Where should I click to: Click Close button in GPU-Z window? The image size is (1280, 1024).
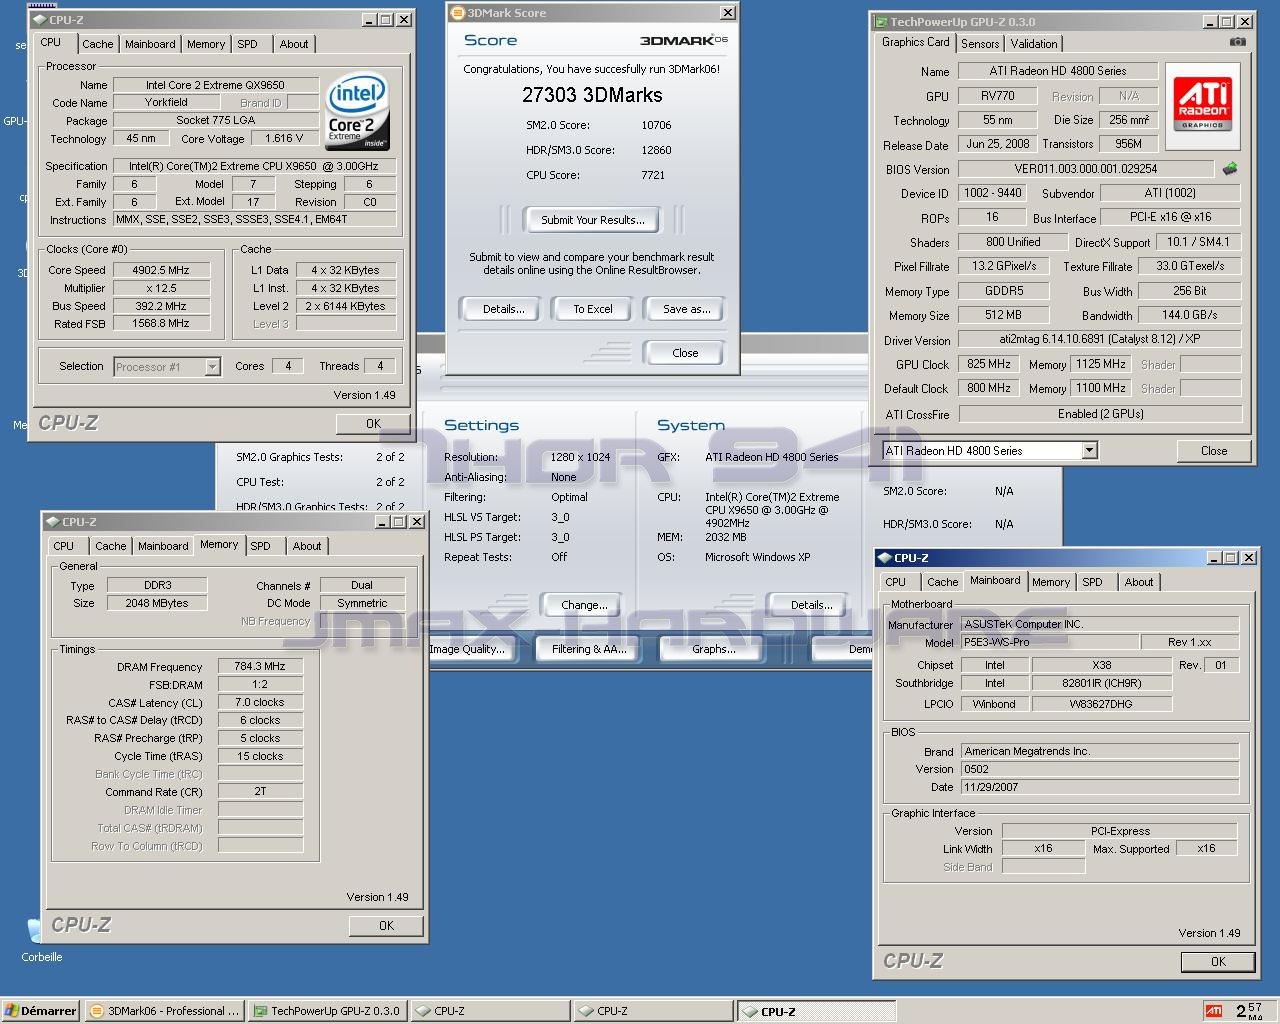[1214, 451]
